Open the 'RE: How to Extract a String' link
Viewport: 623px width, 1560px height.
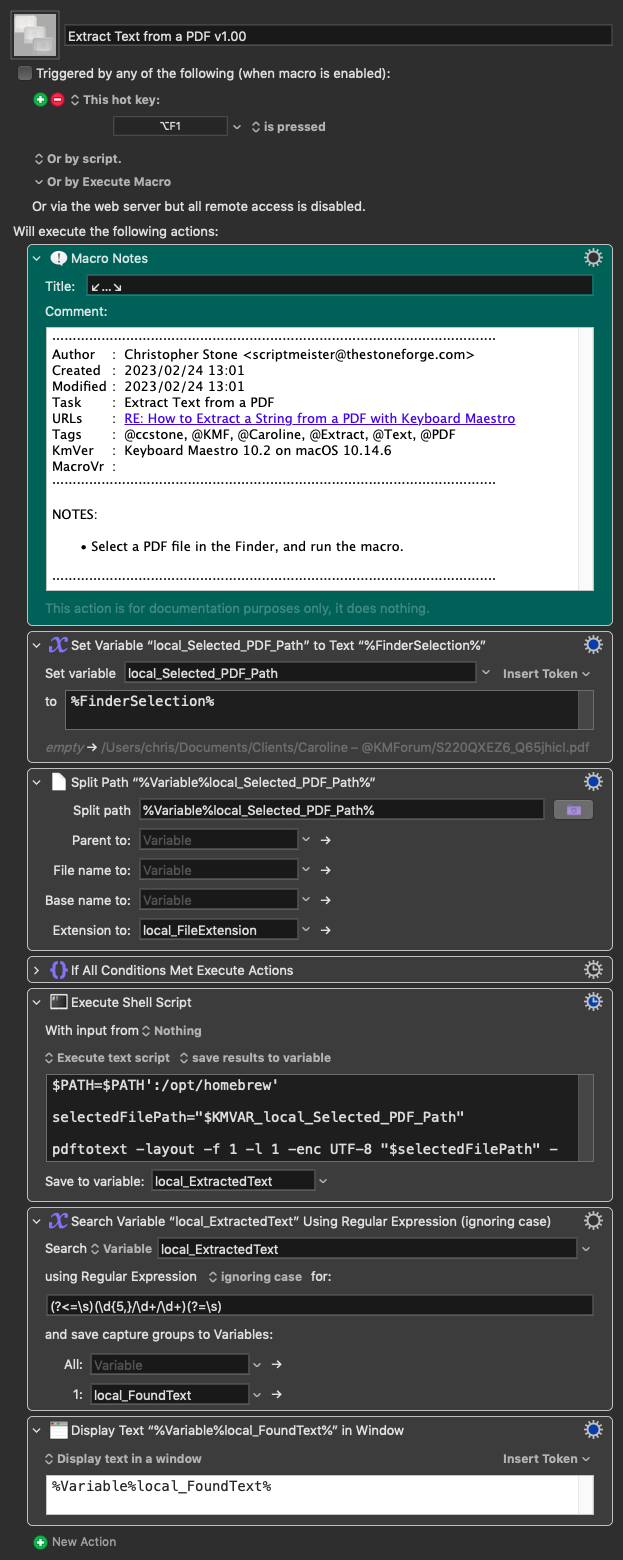[x=320, y=418]
